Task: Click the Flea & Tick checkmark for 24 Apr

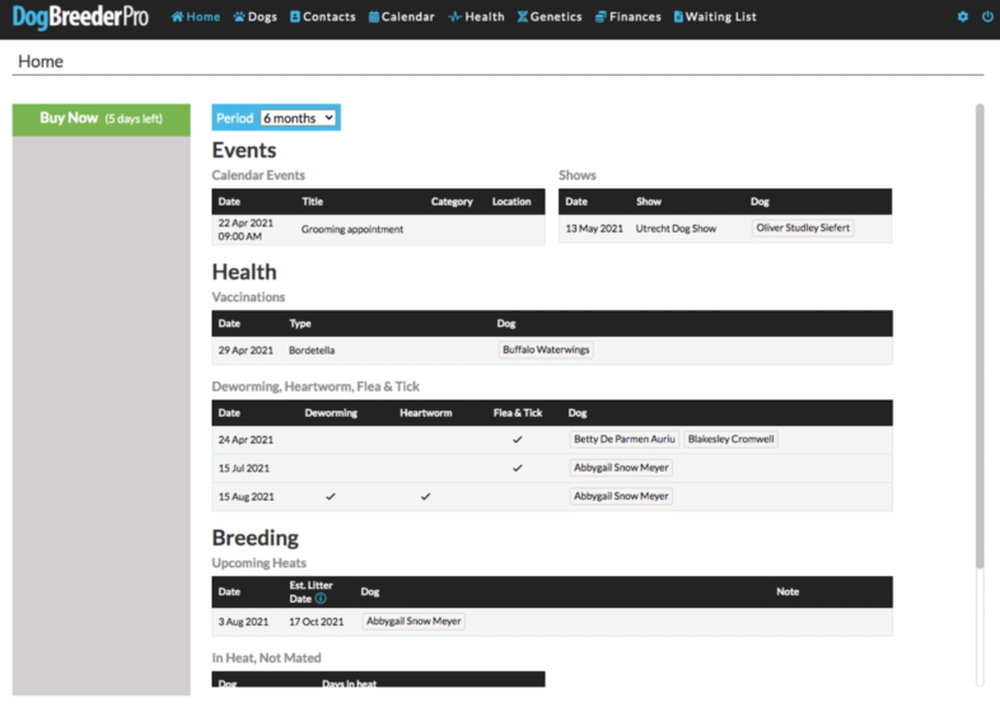Action: [517, 439]
